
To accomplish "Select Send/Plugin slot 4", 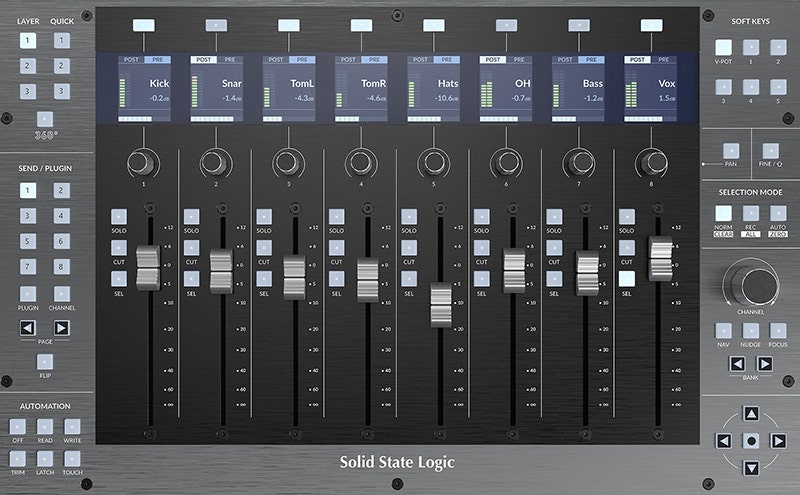I will (61, 216).
